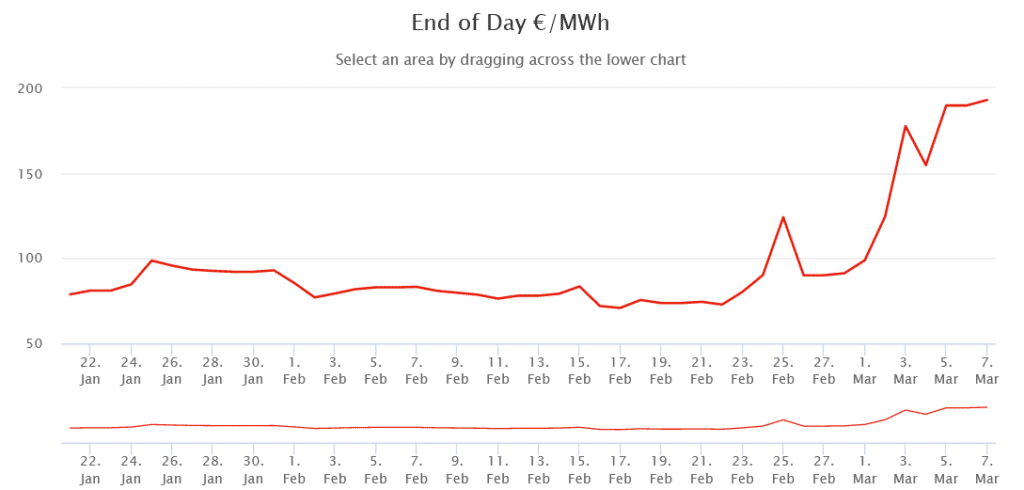Click the 17. Feb low point on main line

(619, 308)
